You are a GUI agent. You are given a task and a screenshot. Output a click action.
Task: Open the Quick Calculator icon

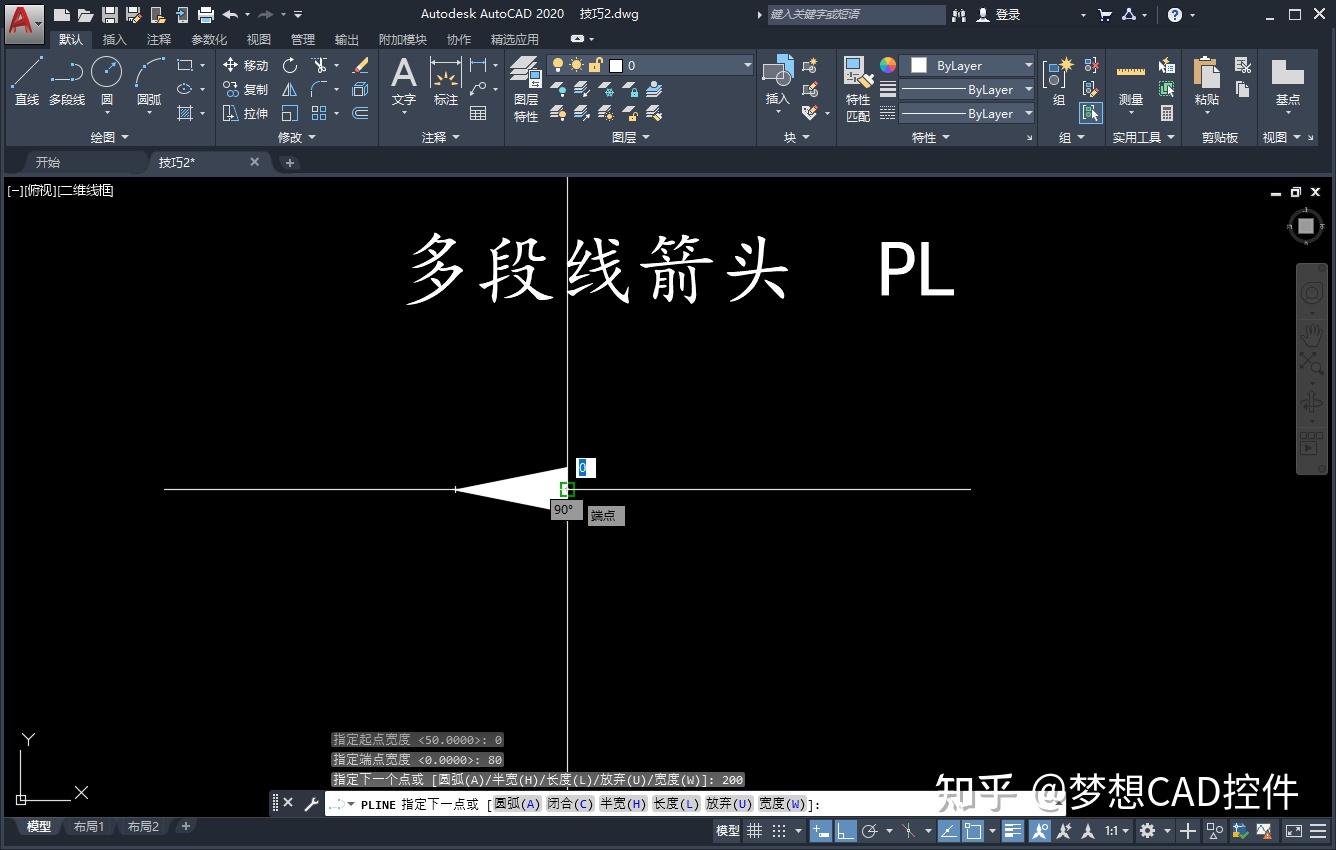[1167, 113]
